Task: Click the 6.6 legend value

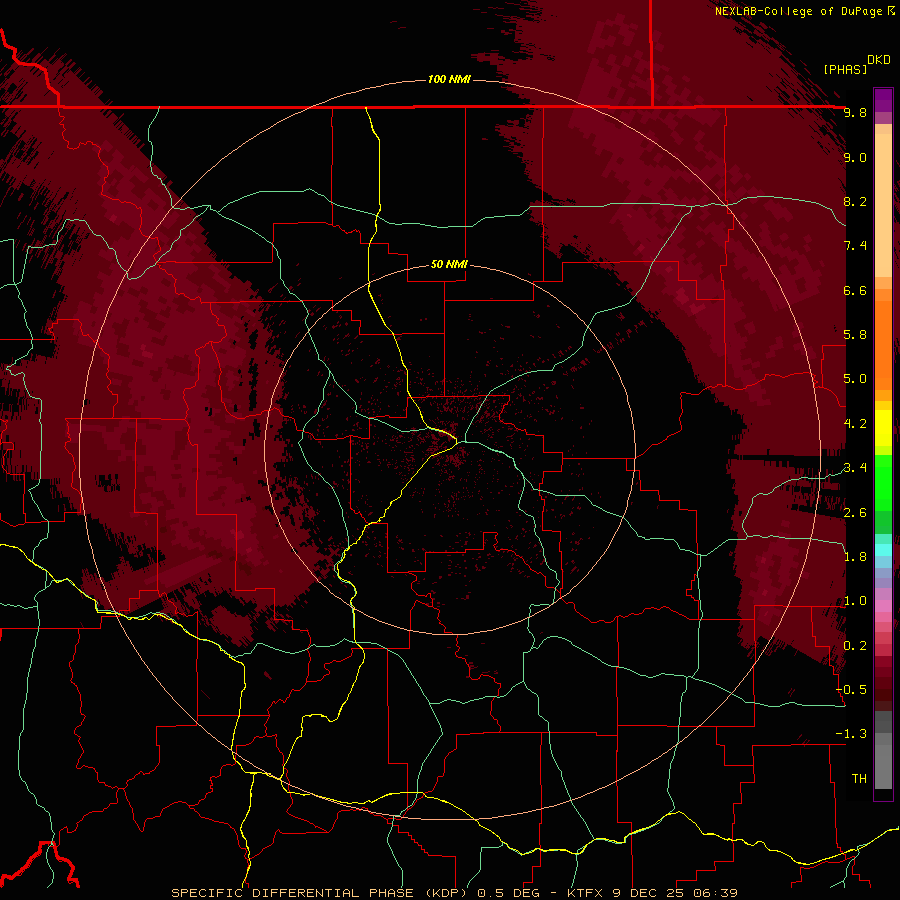Action: (x=855, y=290)
